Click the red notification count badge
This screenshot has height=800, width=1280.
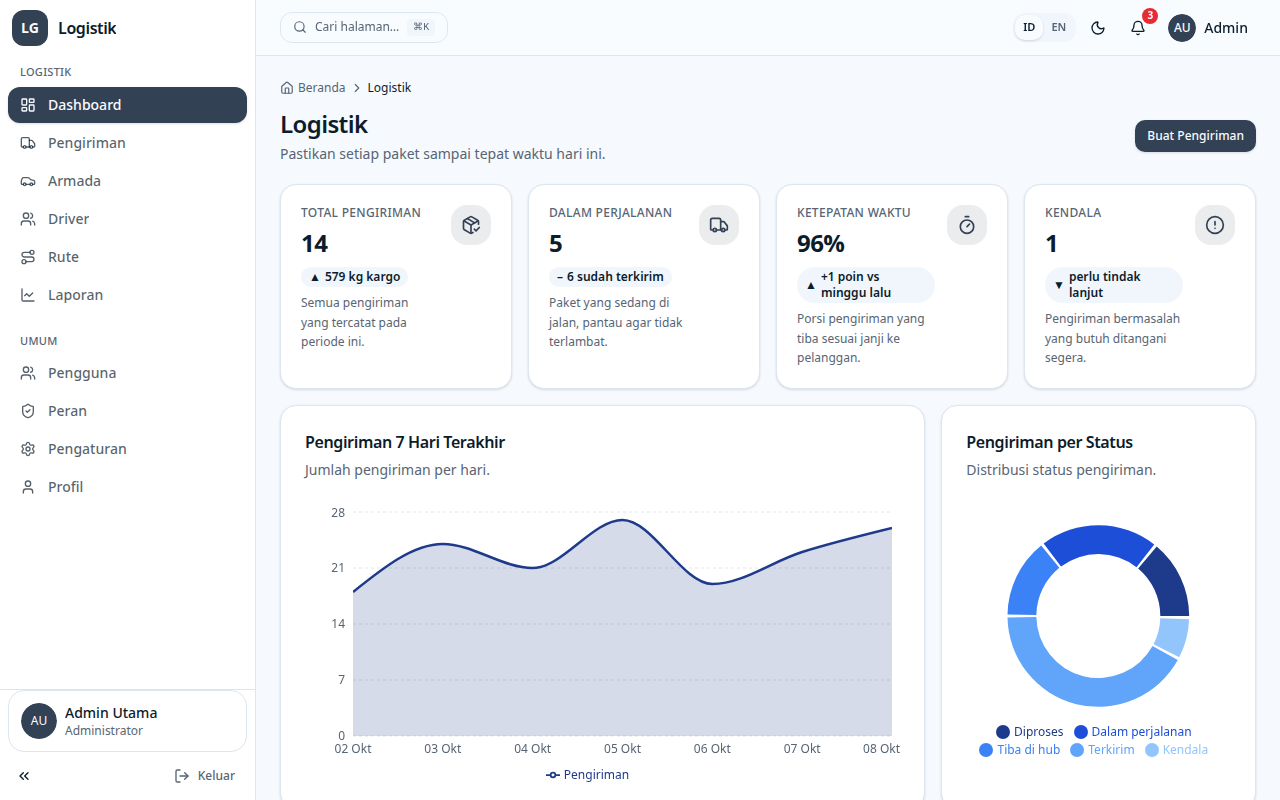point(1150,16)
